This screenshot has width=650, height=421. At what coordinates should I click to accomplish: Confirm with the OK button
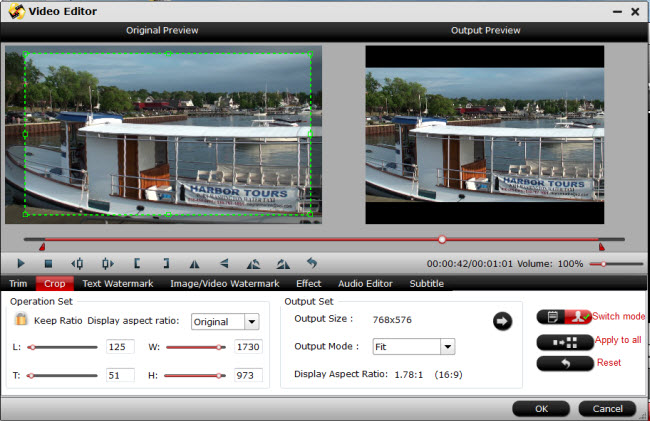541,409
